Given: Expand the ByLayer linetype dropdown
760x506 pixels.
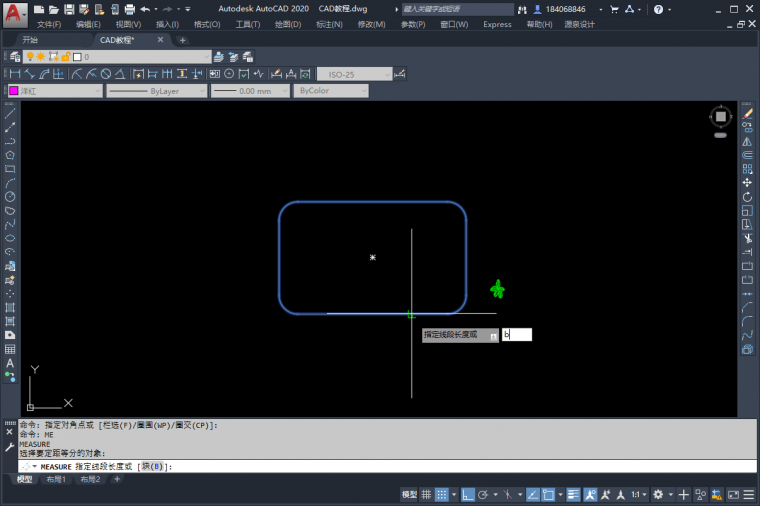Looking at the screenshot, I should pos(155,91).
